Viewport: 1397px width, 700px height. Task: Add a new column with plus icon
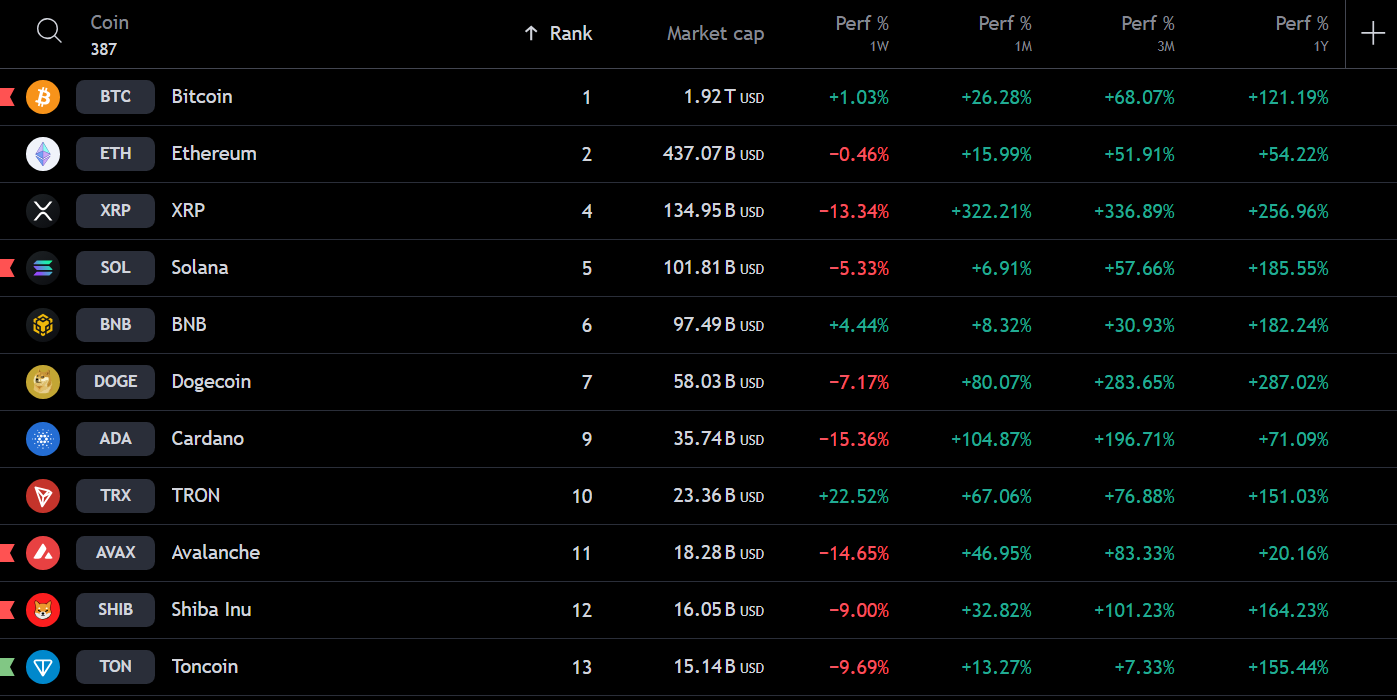tap(1372, 33)
